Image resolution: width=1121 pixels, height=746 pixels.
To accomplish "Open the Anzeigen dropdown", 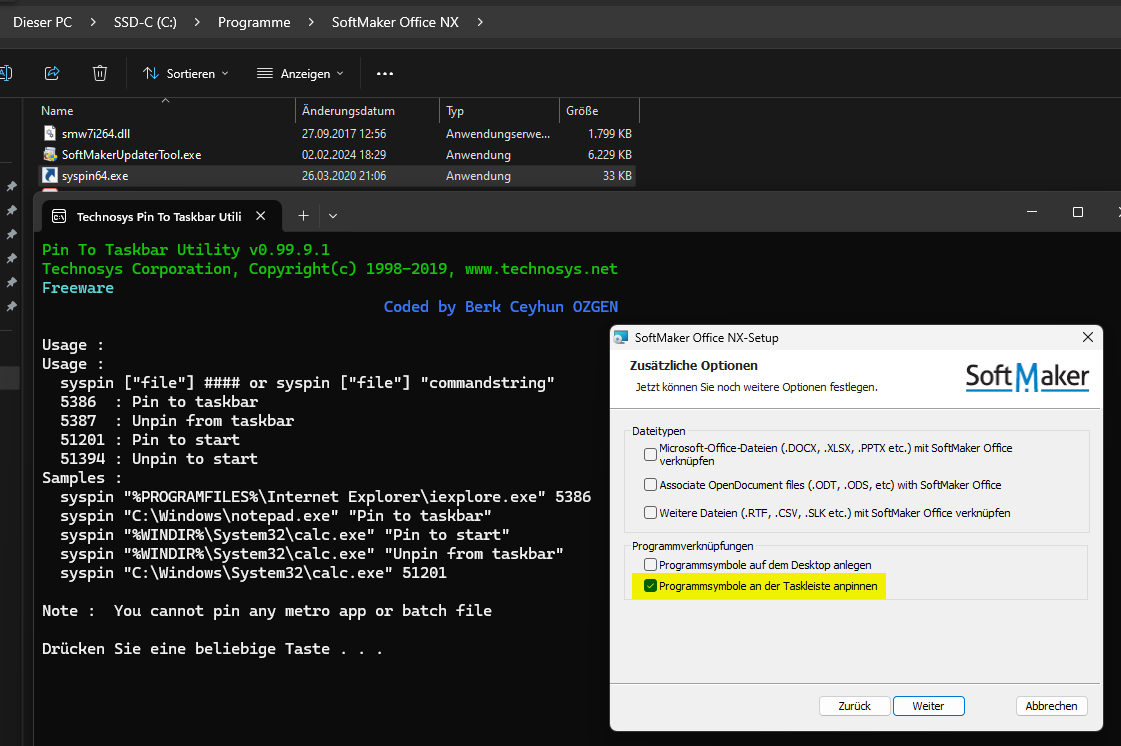I will (x=300, y=74).
